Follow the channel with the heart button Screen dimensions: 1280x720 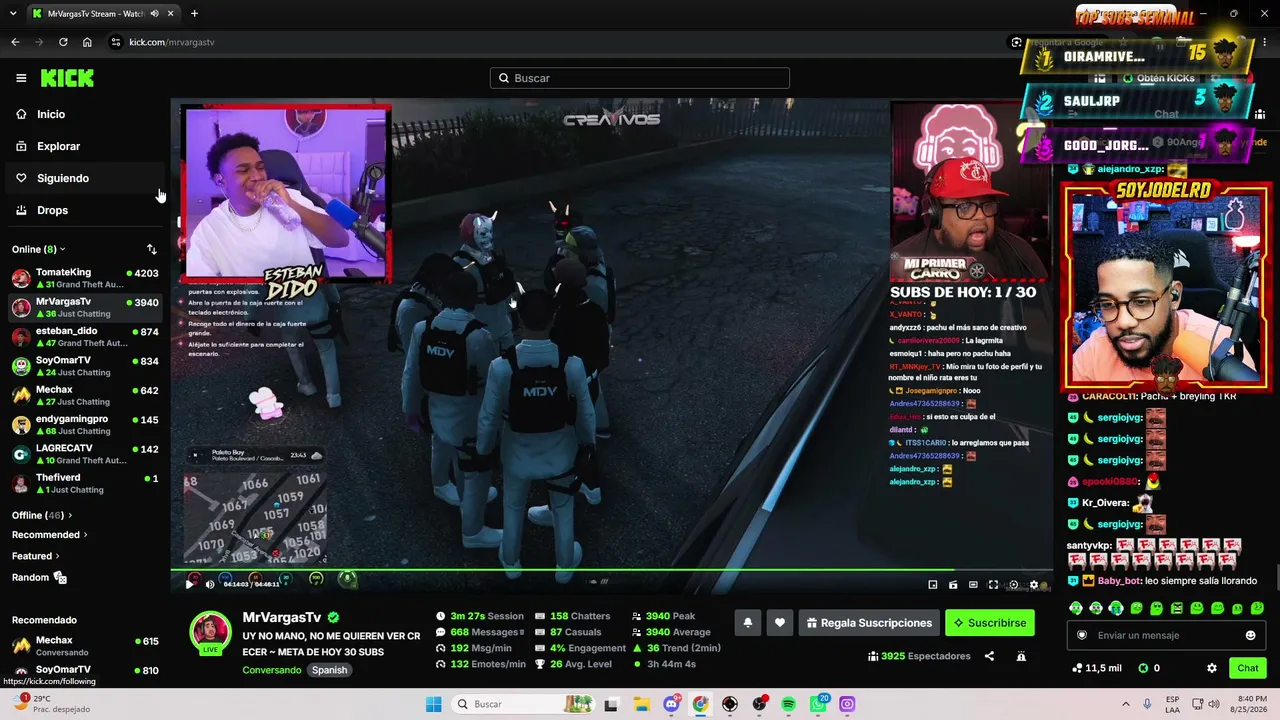coord(780,623)
